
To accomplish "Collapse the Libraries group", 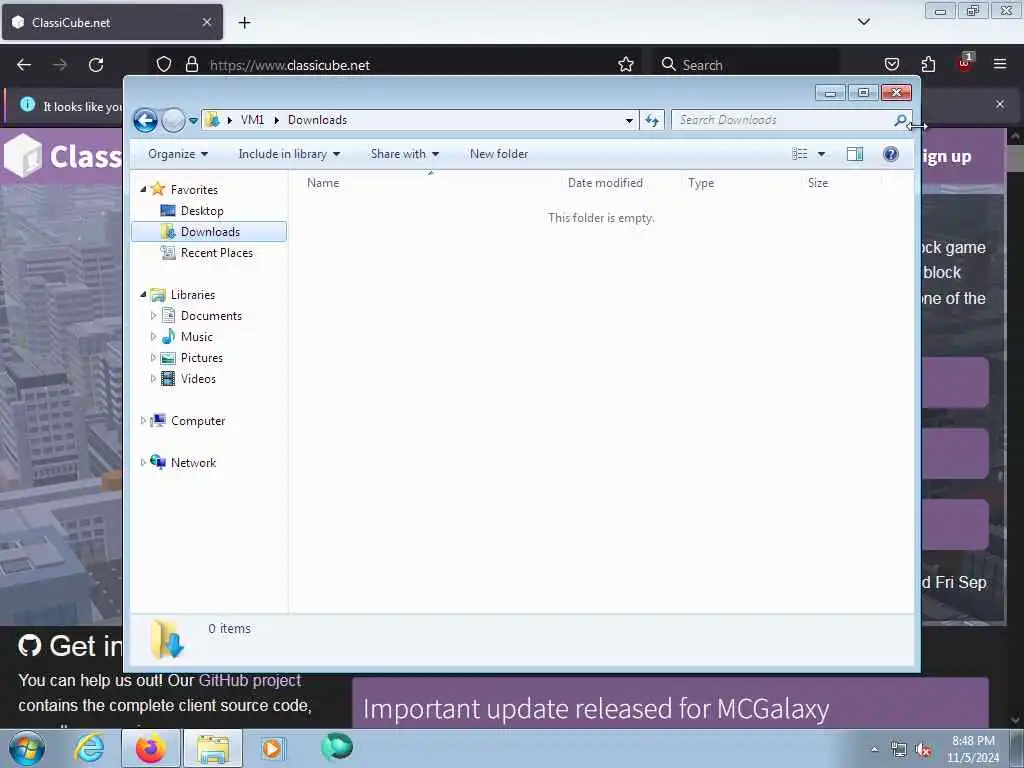I will pos(143,295).
